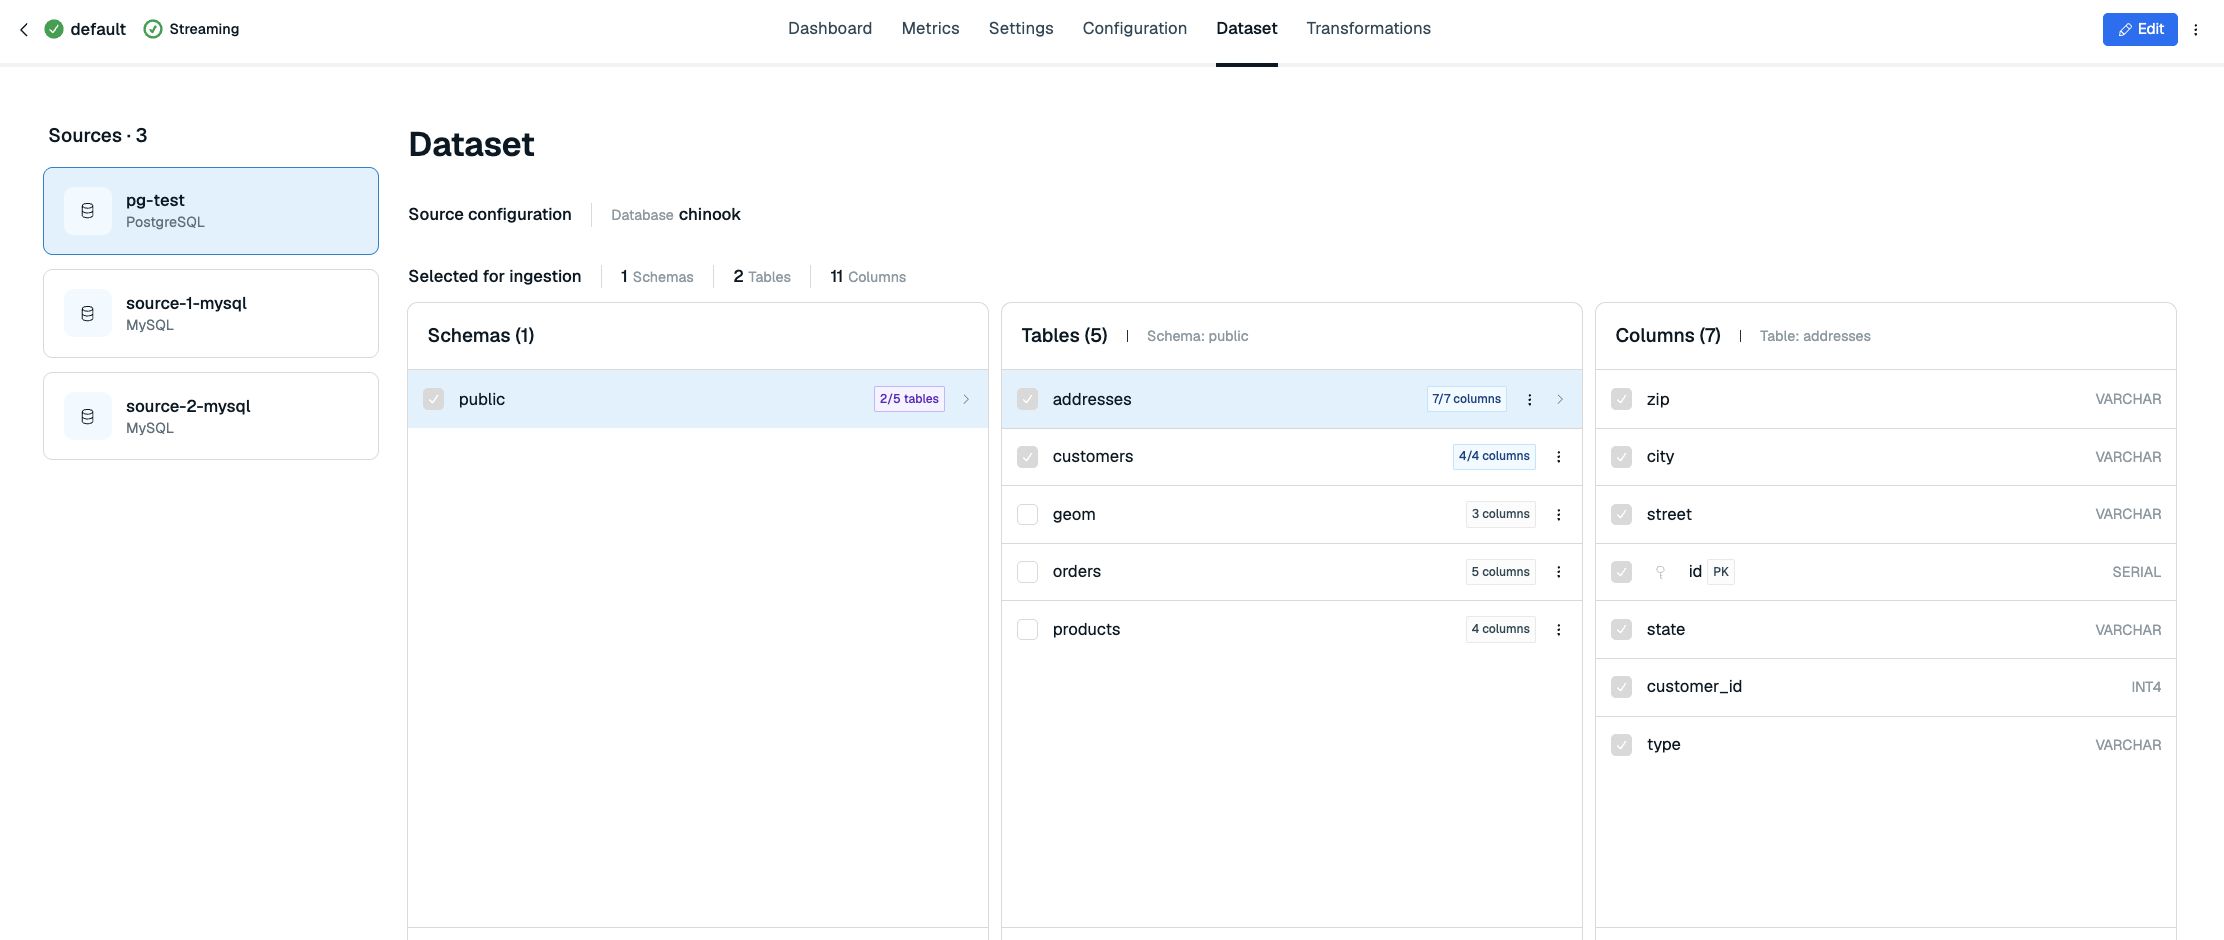Click the source-1-mysql database icon
This screenshot has width=2224, height=940.
coord(88,314)
